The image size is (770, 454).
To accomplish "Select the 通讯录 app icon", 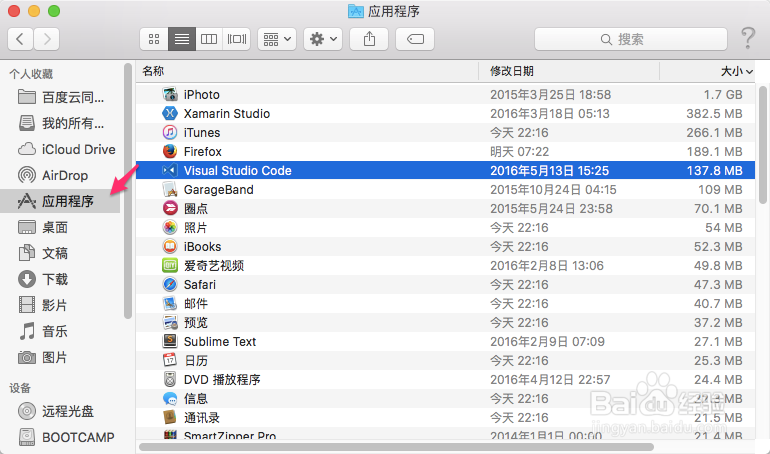I will [x=170, y=417].
